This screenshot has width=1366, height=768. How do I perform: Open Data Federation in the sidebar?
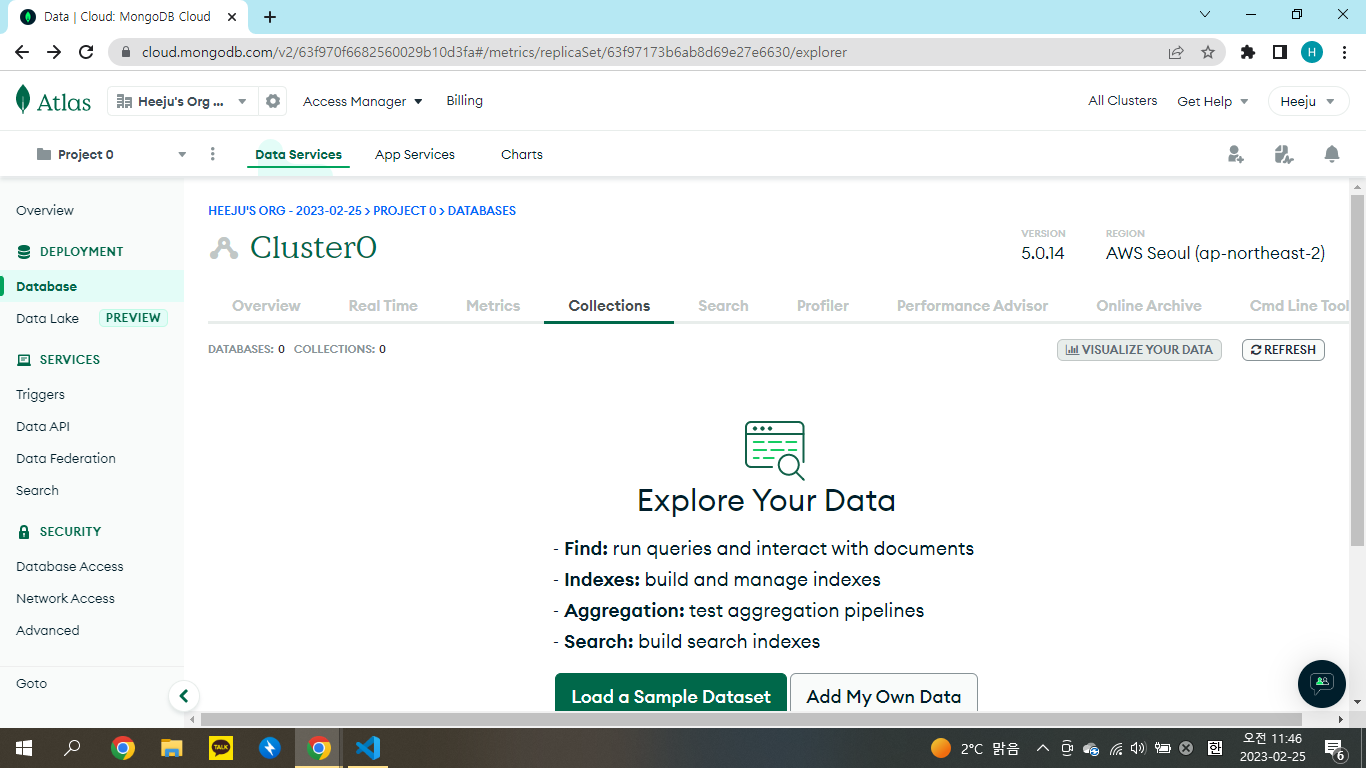[x=66, y=459]
